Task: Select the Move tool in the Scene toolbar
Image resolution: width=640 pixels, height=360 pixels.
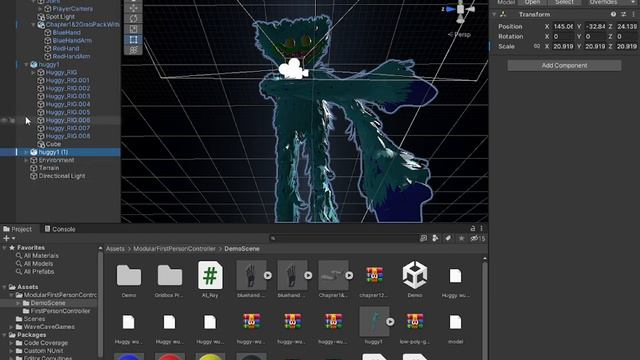Action: 133,8
